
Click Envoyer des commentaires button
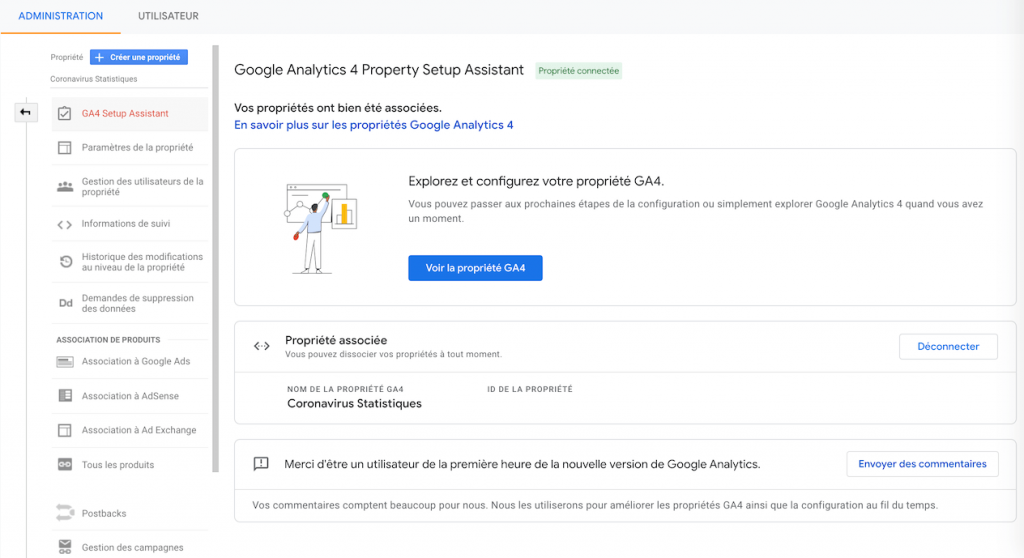pyautogui.click(x=922, y=464)
